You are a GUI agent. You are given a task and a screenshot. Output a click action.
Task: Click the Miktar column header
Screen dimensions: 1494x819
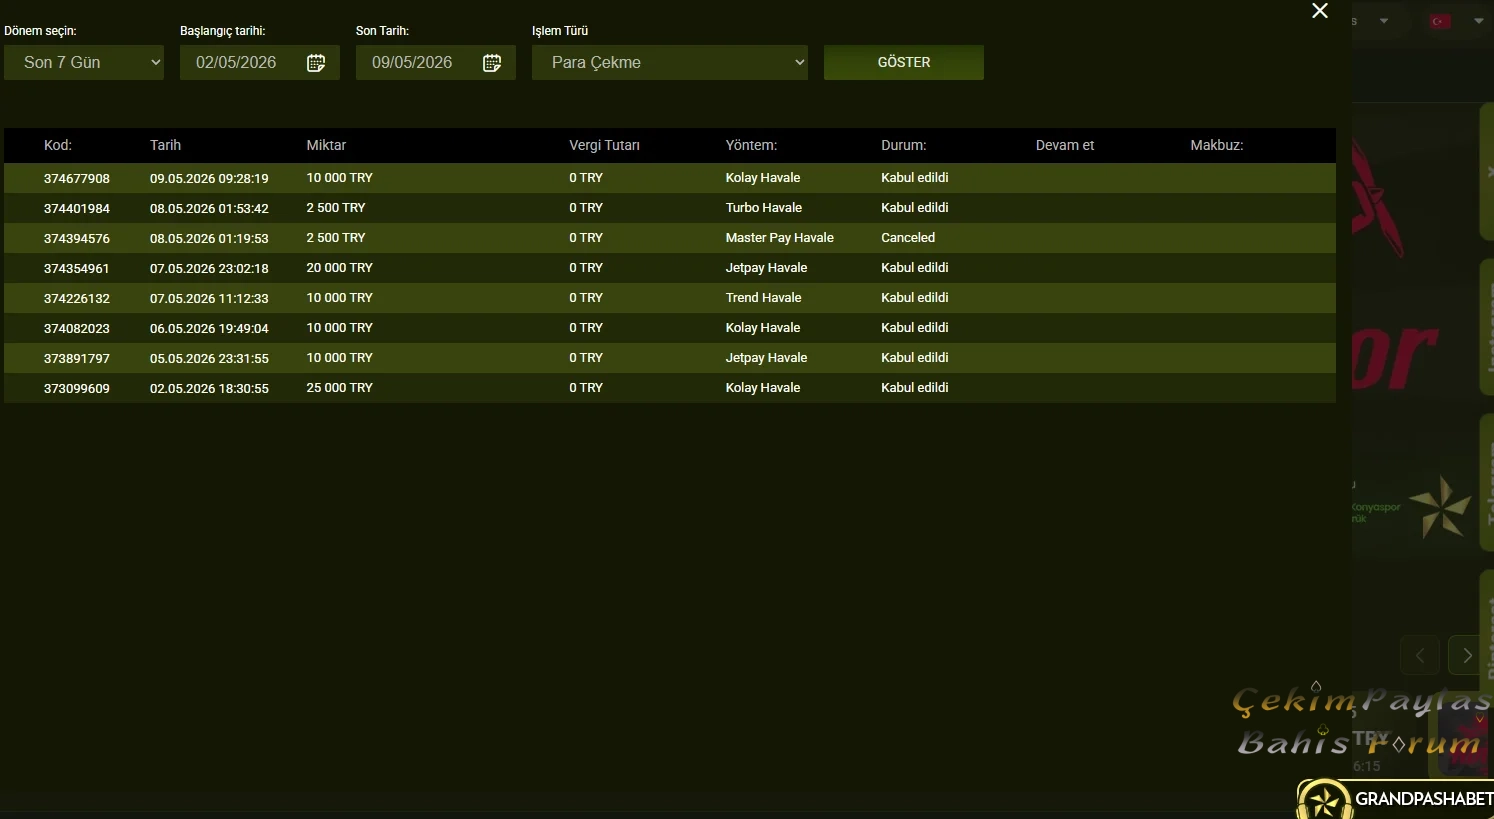tap(326, 145)
